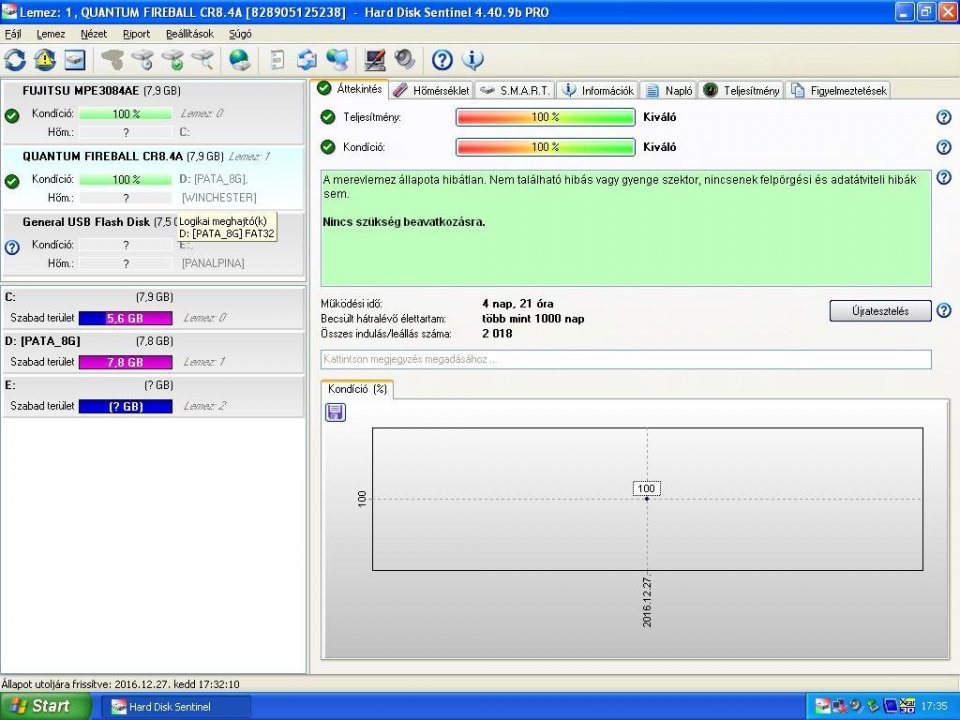This screenshot has width=960, height=720.
Task: Click the '4 nap, 21 óra' value
Action: pyautogui.click(x=518, y=304)
